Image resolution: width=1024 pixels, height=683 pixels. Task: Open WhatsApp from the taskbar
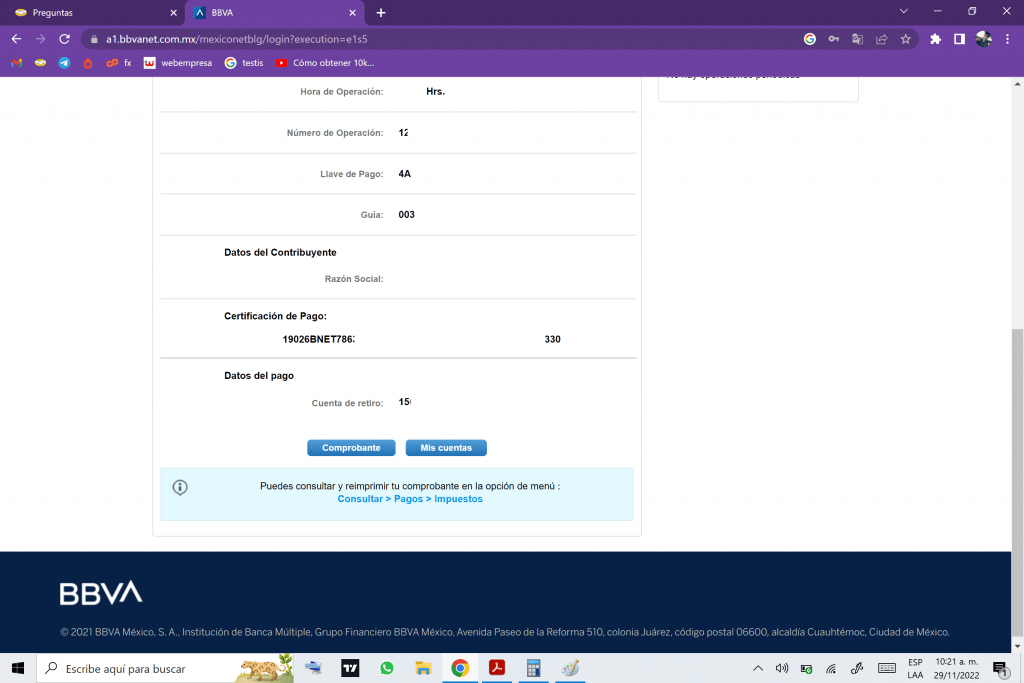387,668
